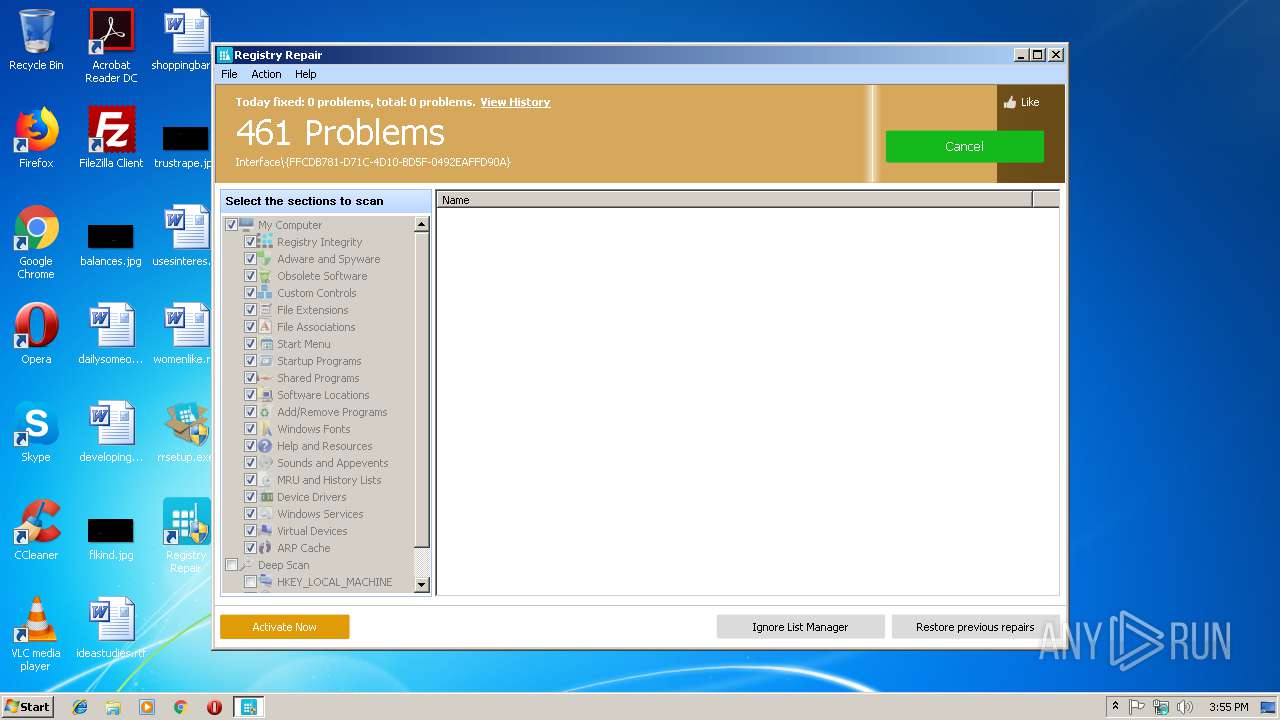Click the File Associations section icon

coord(266,327)
